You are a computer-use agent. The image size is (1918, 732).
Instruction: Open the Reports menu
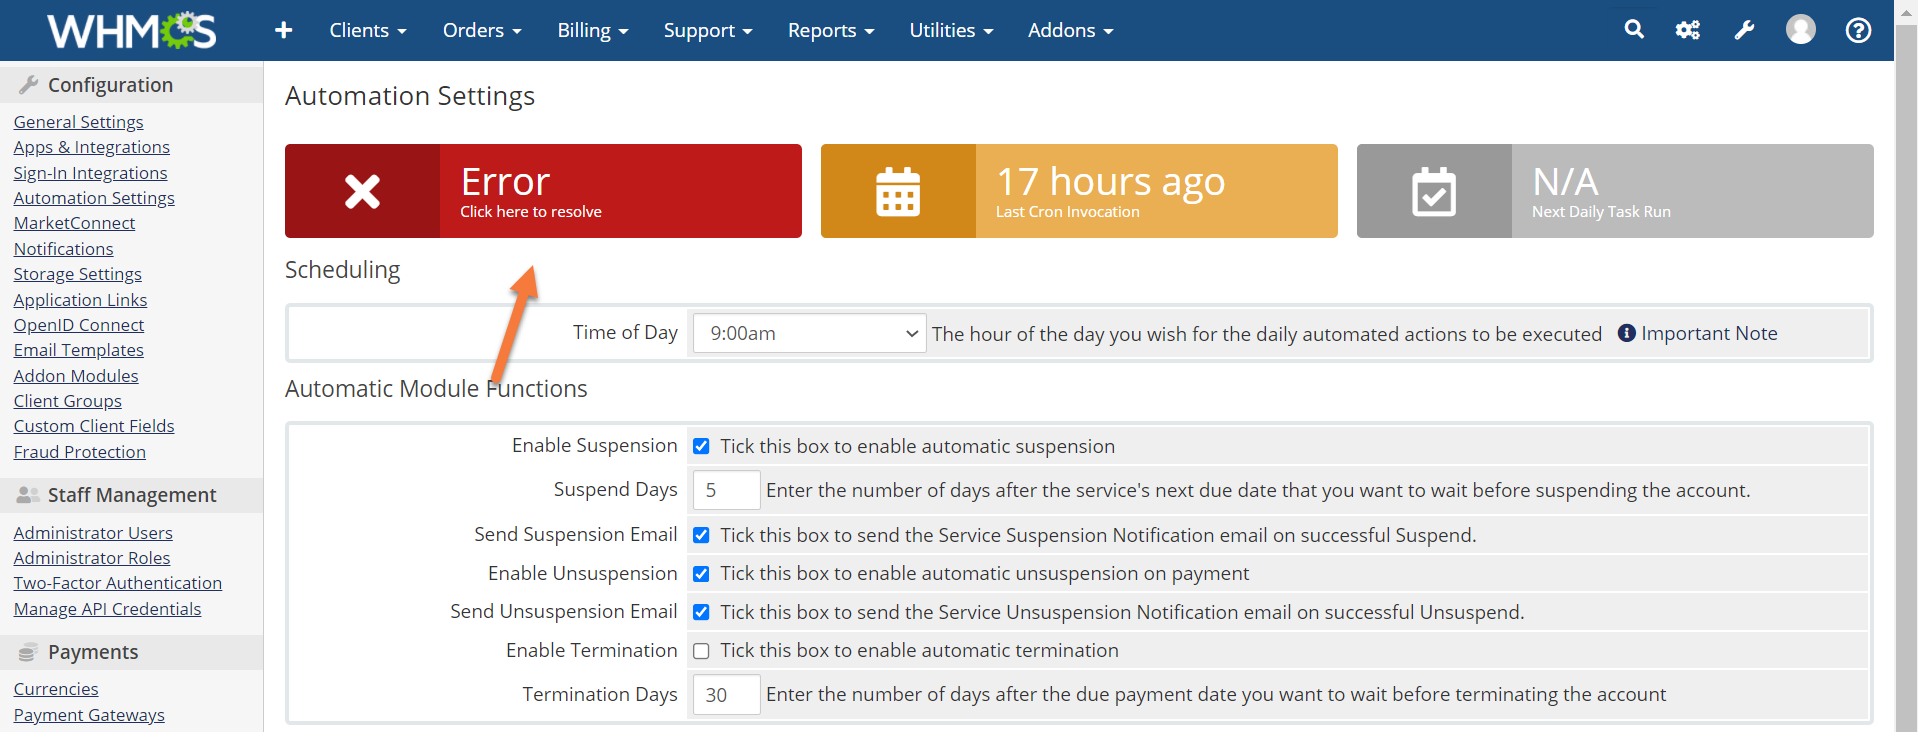pyautogui.click(x=830, y=30)
